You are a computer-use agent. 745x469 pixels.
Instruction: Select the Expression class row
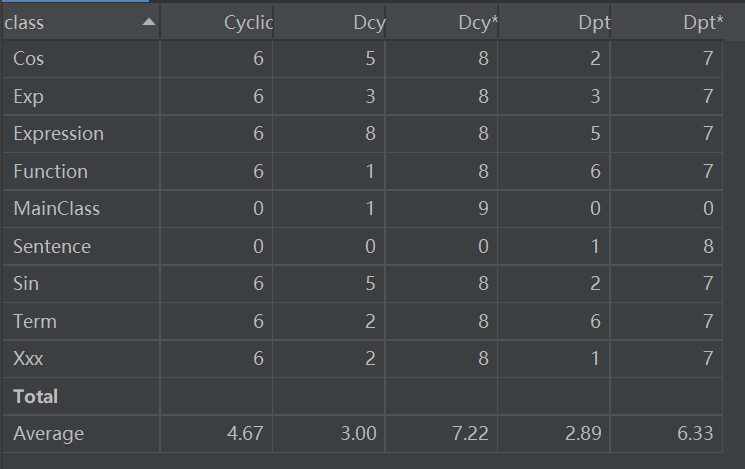tap(58, 134)
